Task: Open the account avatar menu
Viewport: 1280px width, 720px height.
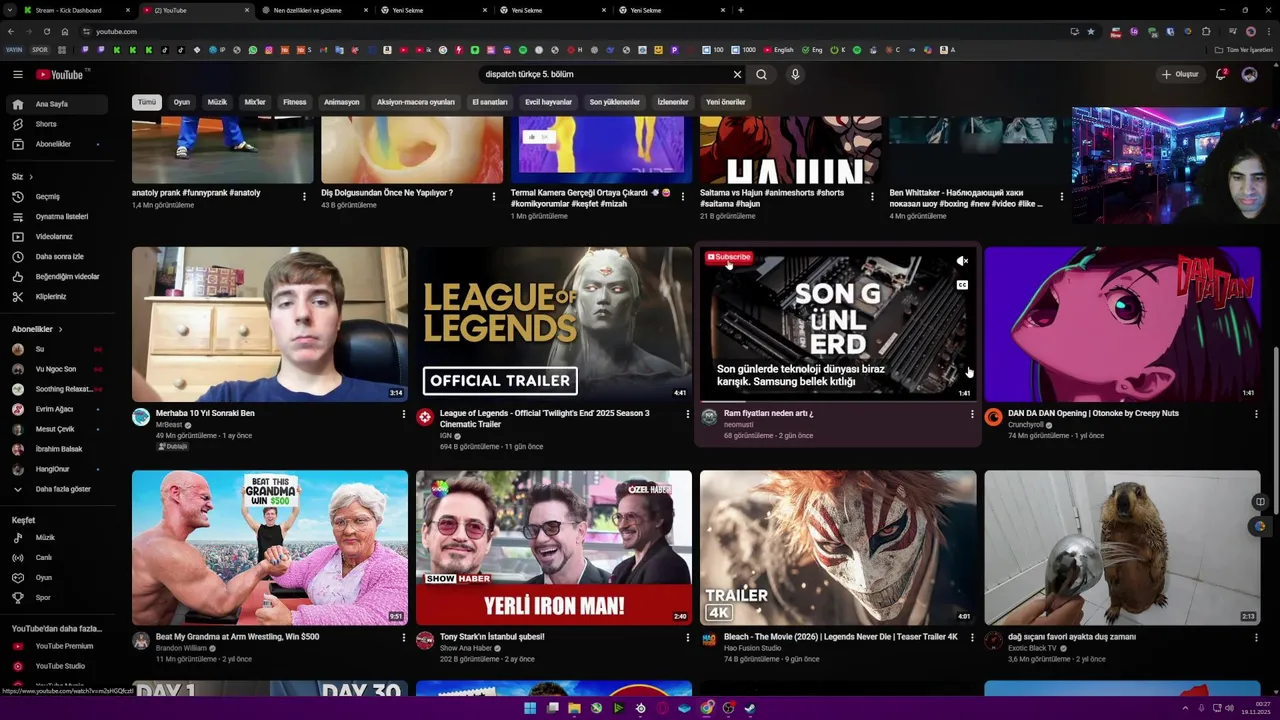Action: click(x=1249, y=74)
